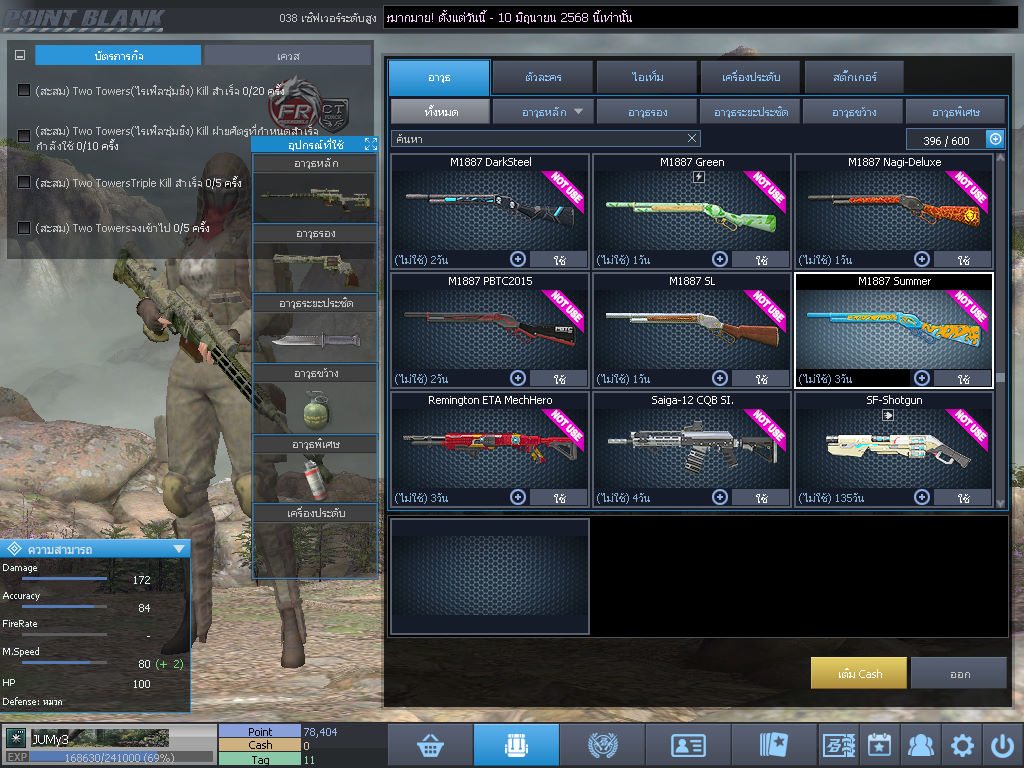This screenshot has width=1024, height=768.
Task: Select the อาวุธระยะประชิด filter tab
Action: click(x=751, y=112)
